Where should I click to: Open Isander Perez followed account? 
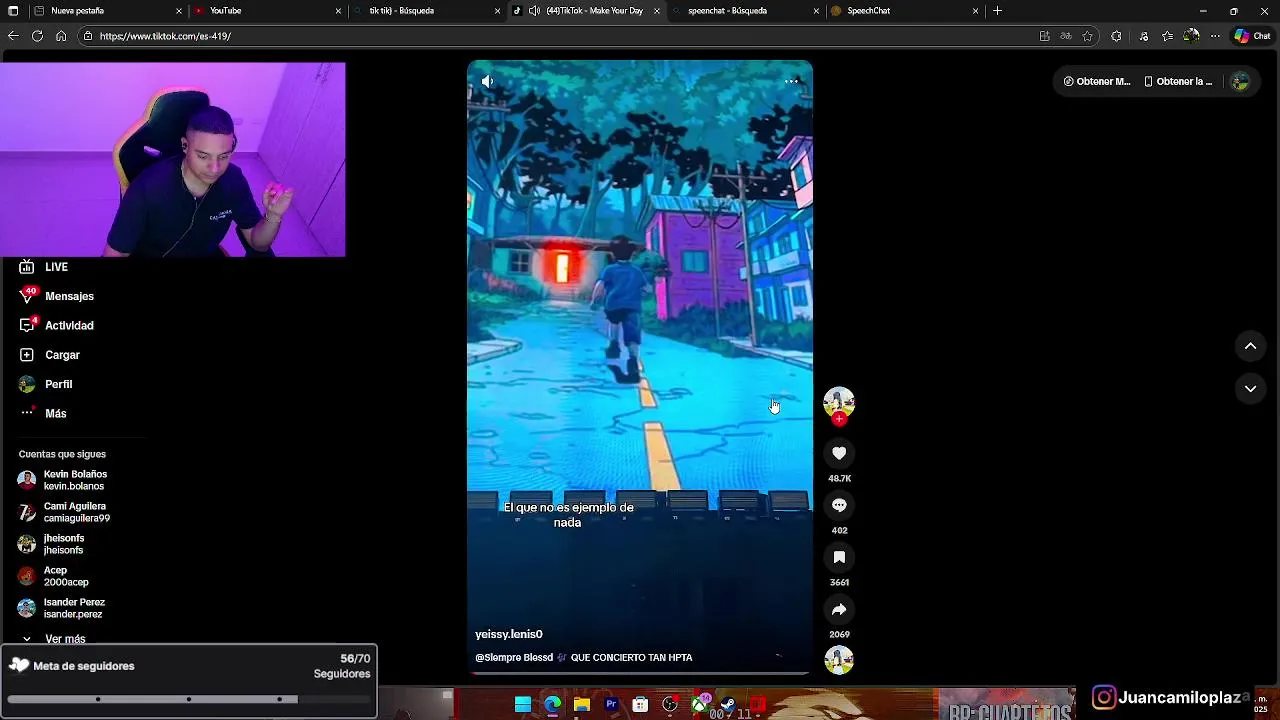coord(61,608)
